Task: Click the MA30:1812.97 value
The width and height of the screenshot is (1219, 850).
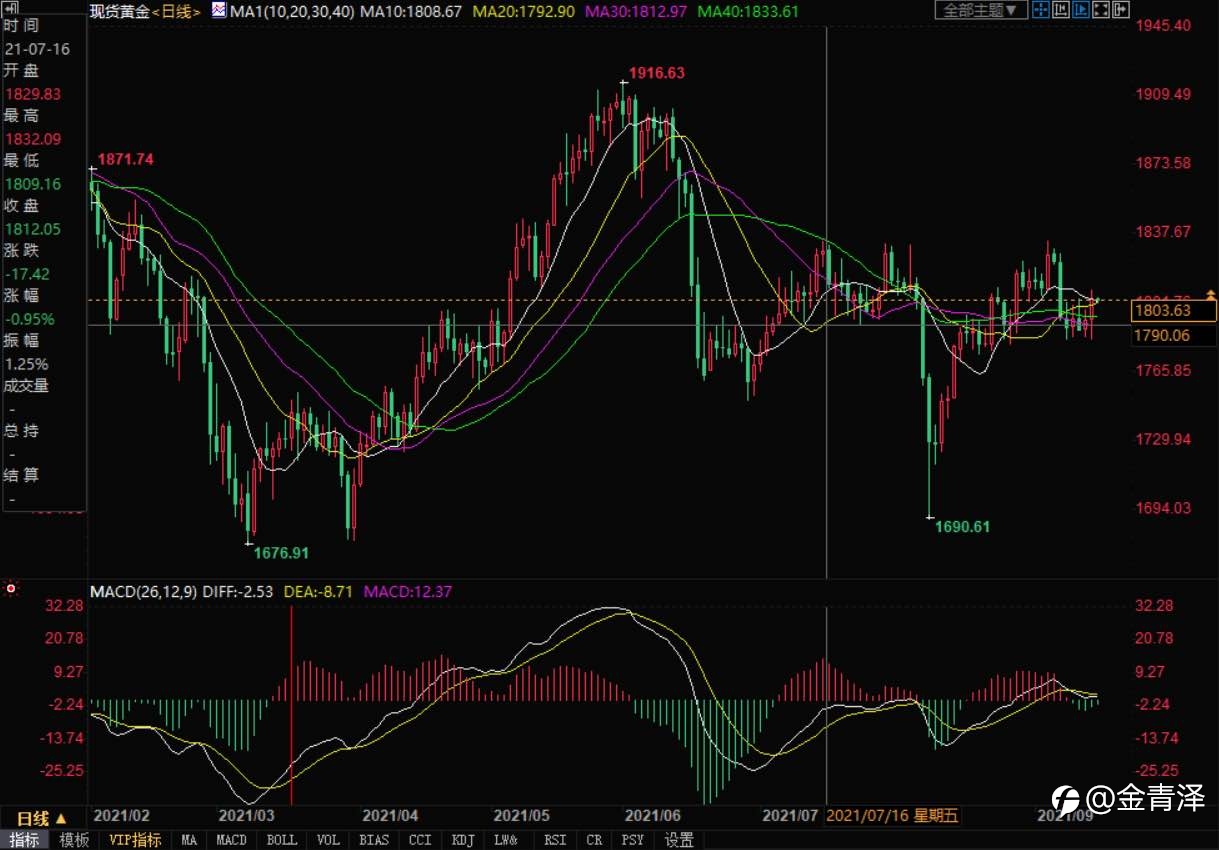Action: point(635,11)
